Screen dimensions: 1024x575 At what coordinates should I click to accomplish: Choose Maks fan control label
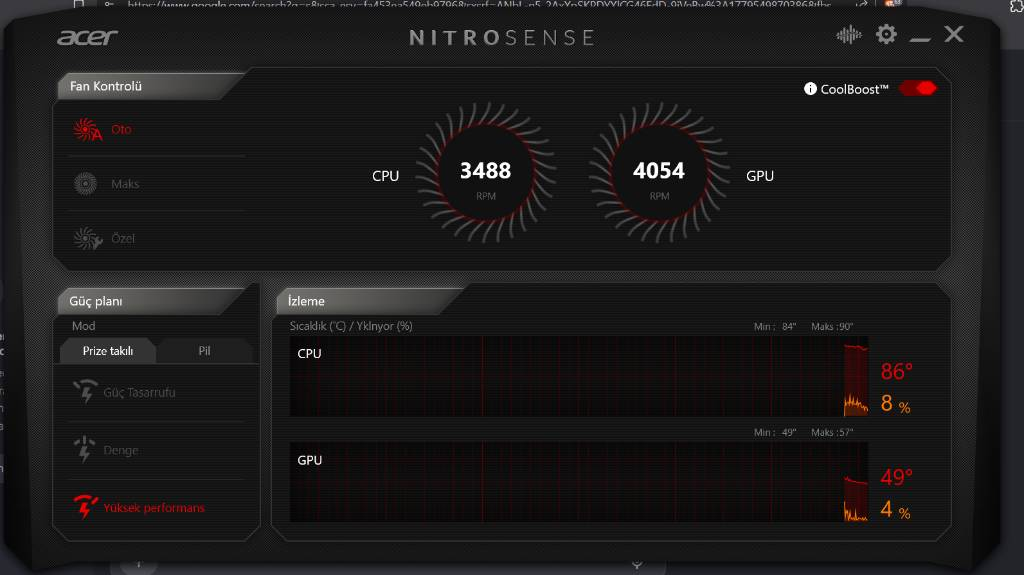[x=125, y=184]
